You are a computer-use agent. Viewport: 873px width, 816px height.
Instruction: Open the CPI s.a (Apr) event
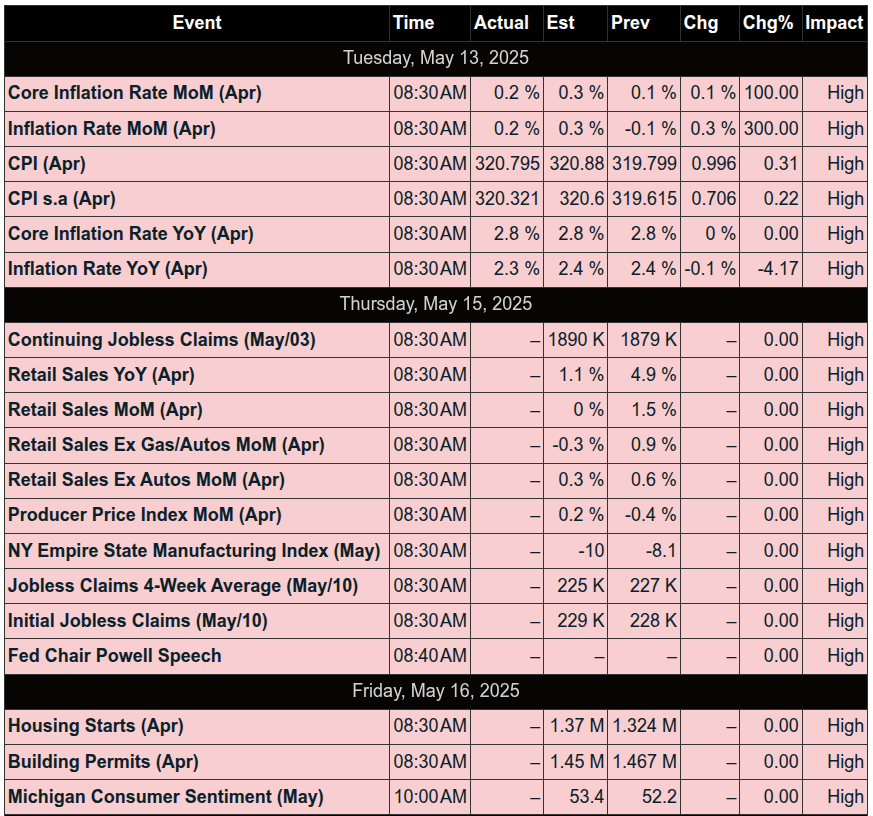pos(62,199)
